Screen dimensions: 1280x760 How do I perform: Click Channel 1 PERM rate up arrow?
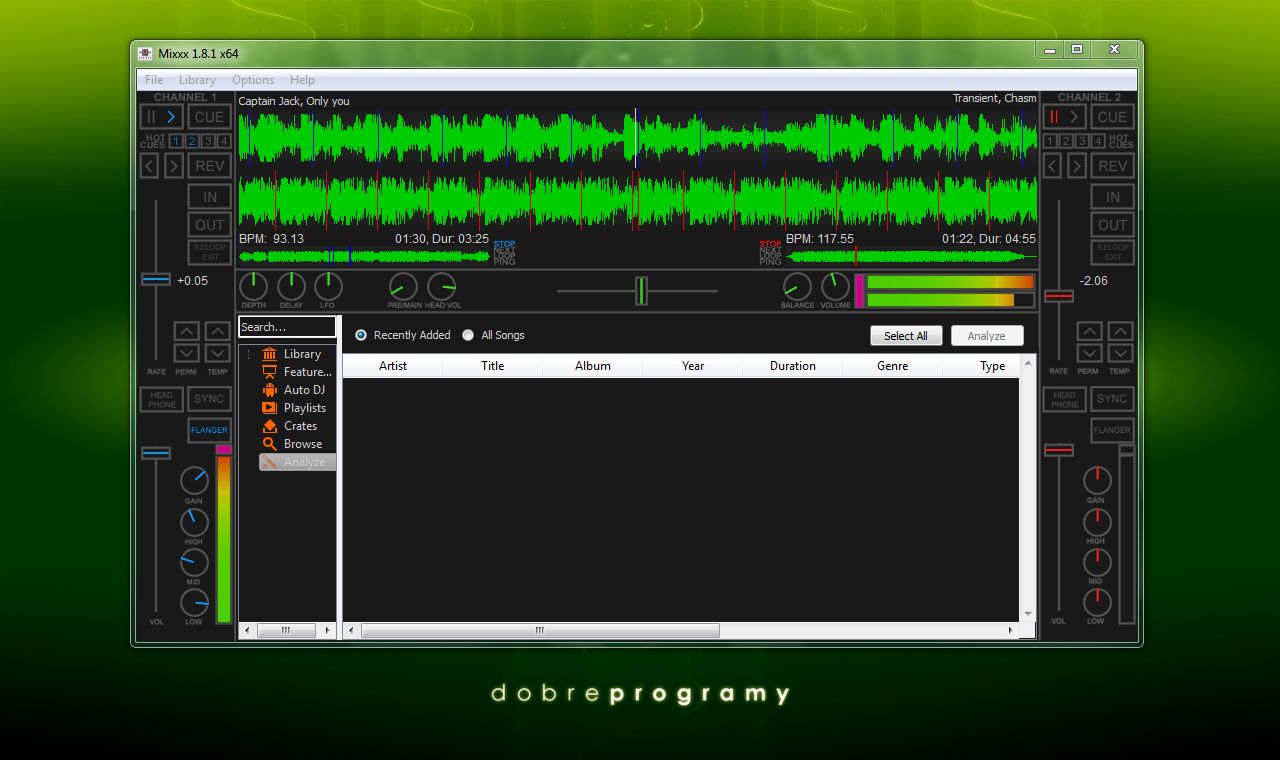(186, 331)
